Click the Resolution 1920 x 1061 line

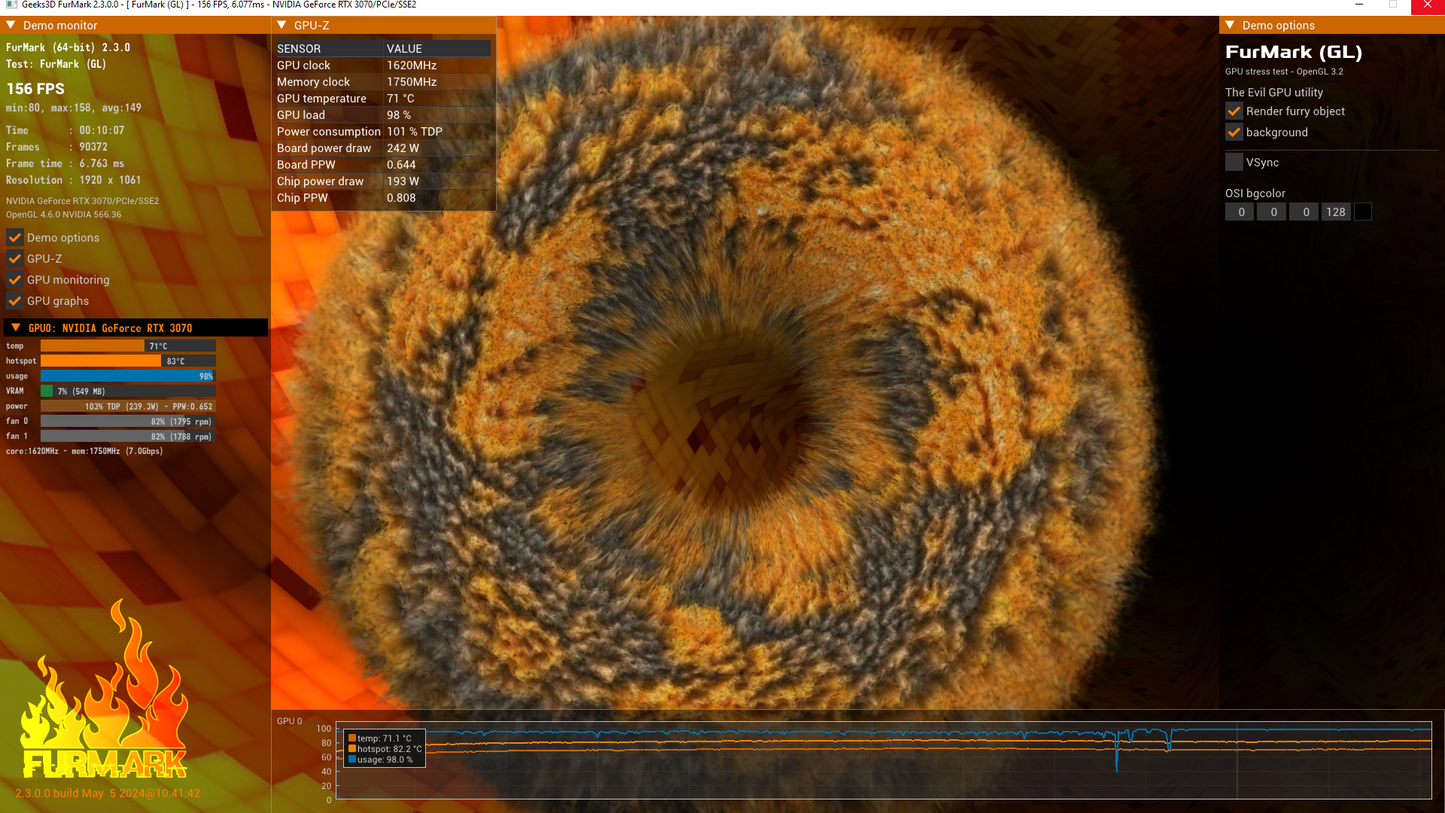click(x=73, y=181)
